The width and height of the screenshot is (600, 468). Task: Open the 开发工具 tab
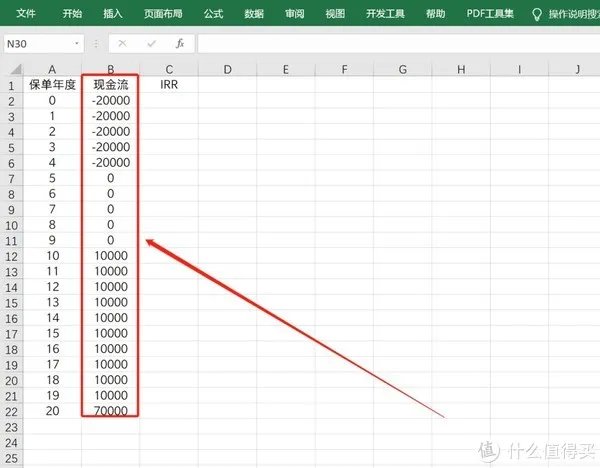coord(385,14)
